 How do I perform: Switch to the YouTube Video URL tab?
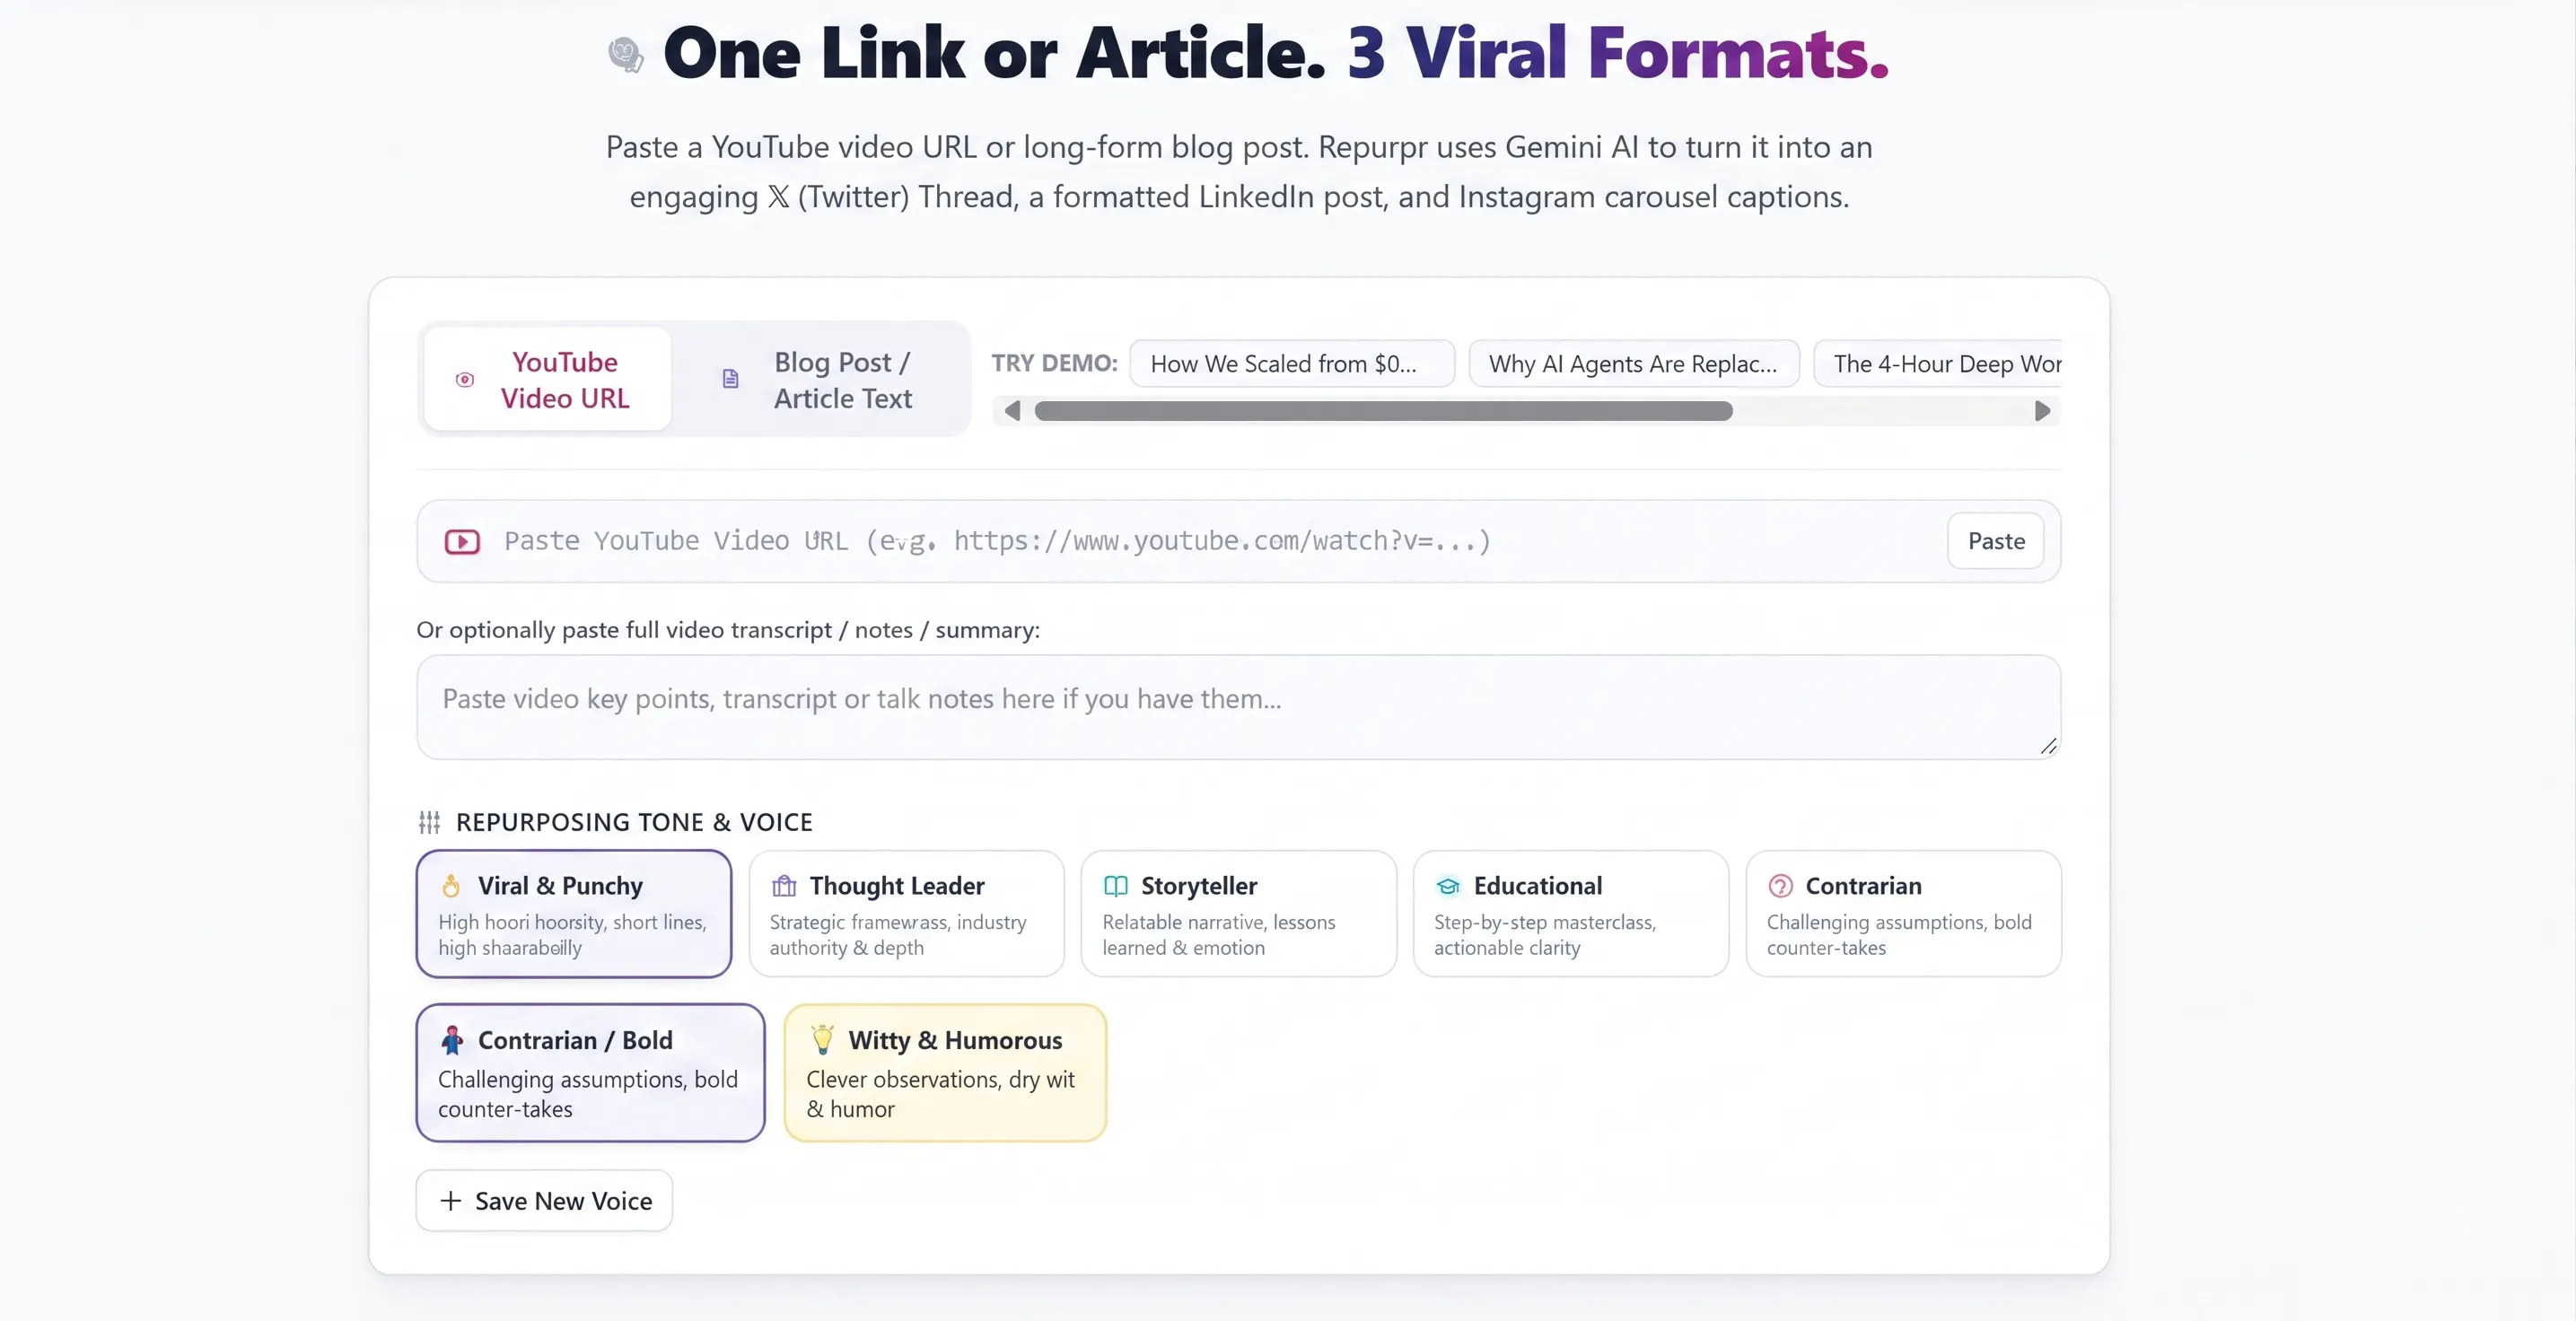(x=547, y=380)
